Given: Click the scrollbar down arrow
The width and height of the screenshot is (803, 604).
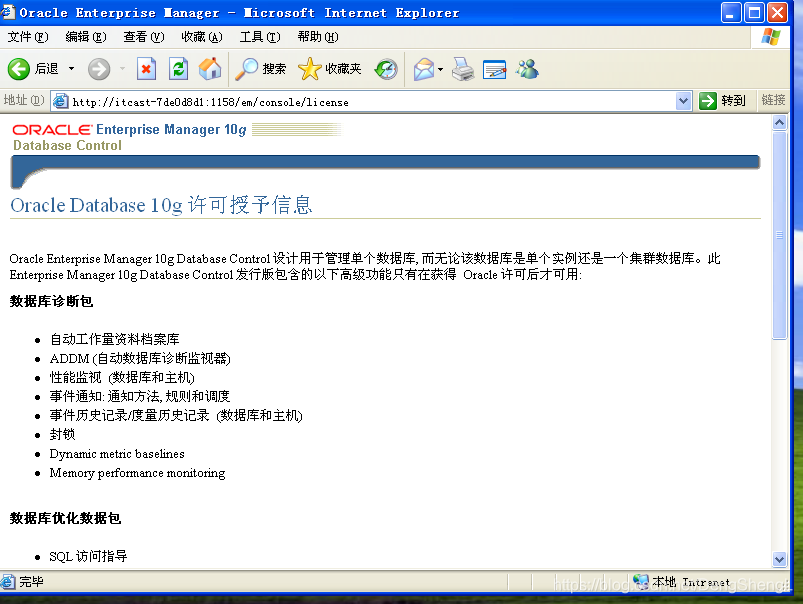Looking at the screenshot, I should 779,559.
